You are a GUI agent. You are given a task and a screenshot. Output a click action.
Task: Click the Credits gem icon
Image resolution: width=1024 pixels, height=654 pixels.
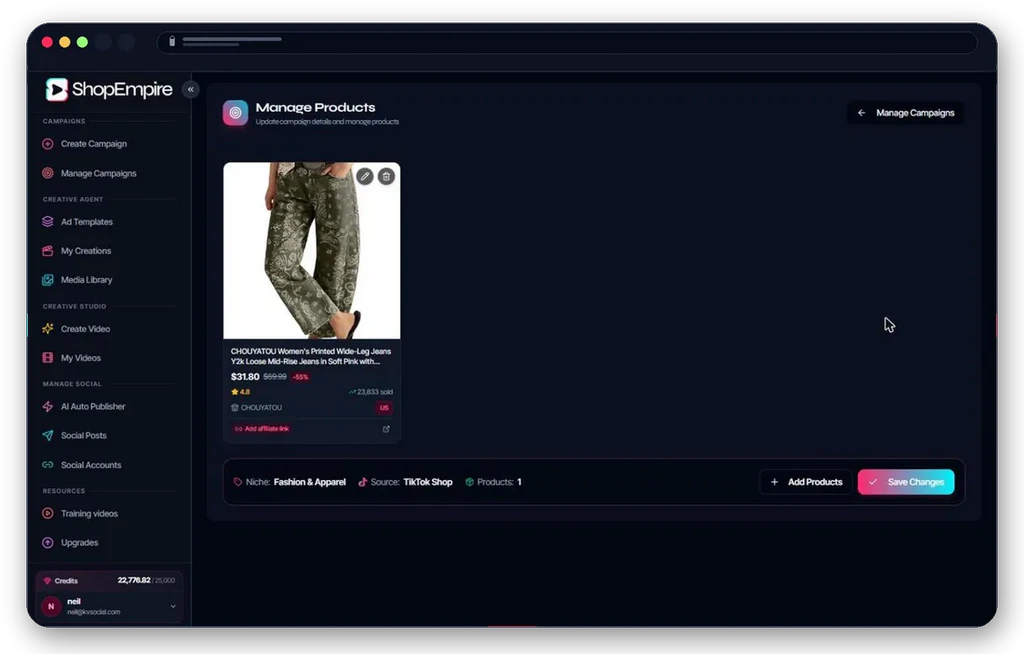click(x=47, y=581)
